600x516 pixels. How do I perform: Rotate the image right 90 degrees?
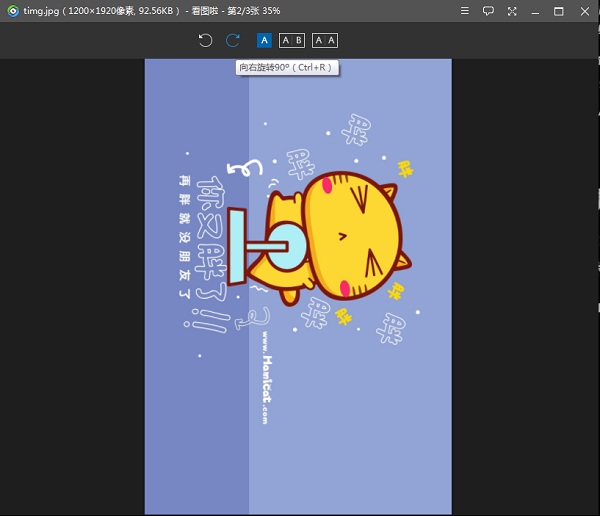click(233, 40)
